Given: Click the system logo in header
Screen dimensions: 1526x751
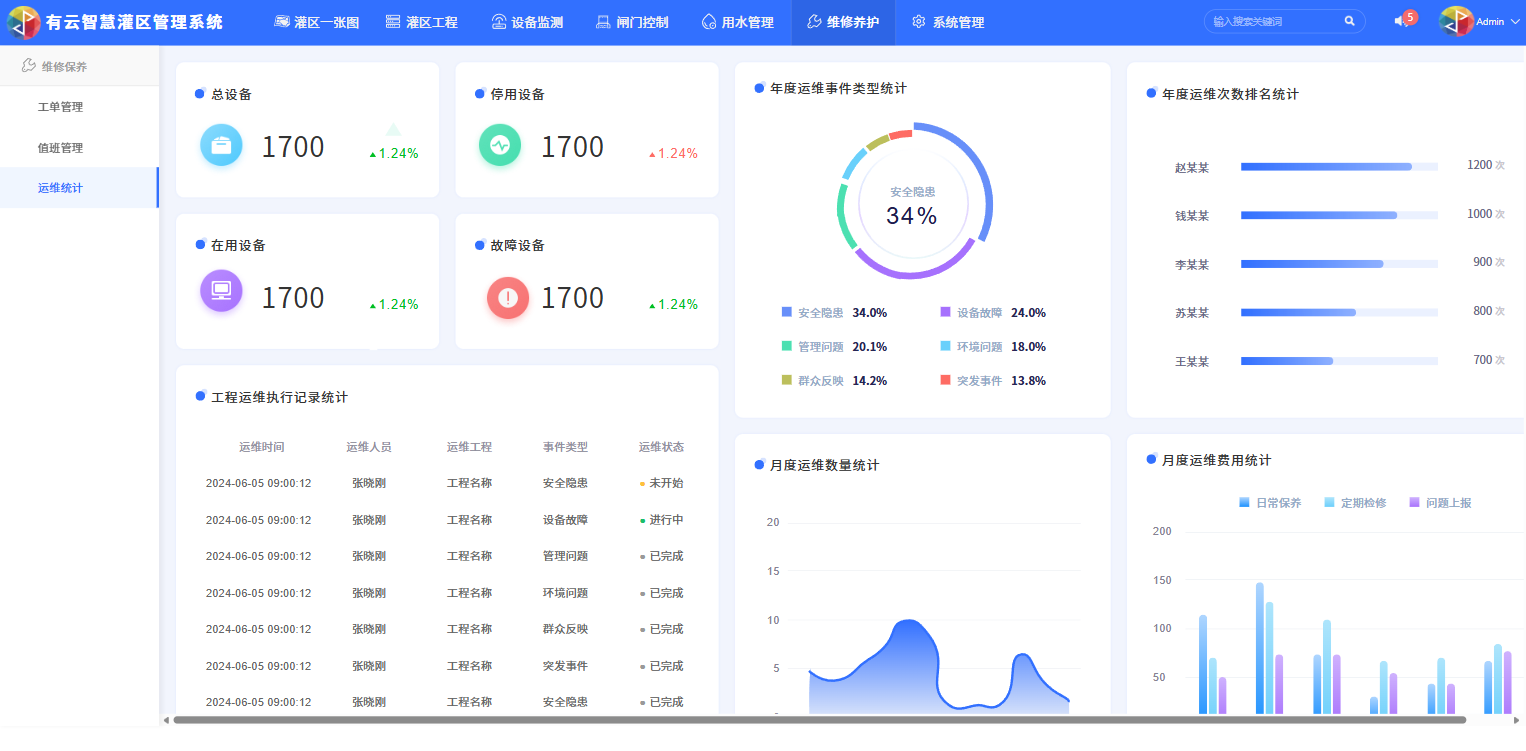Looking at the screenshot, I should [24, 22].
